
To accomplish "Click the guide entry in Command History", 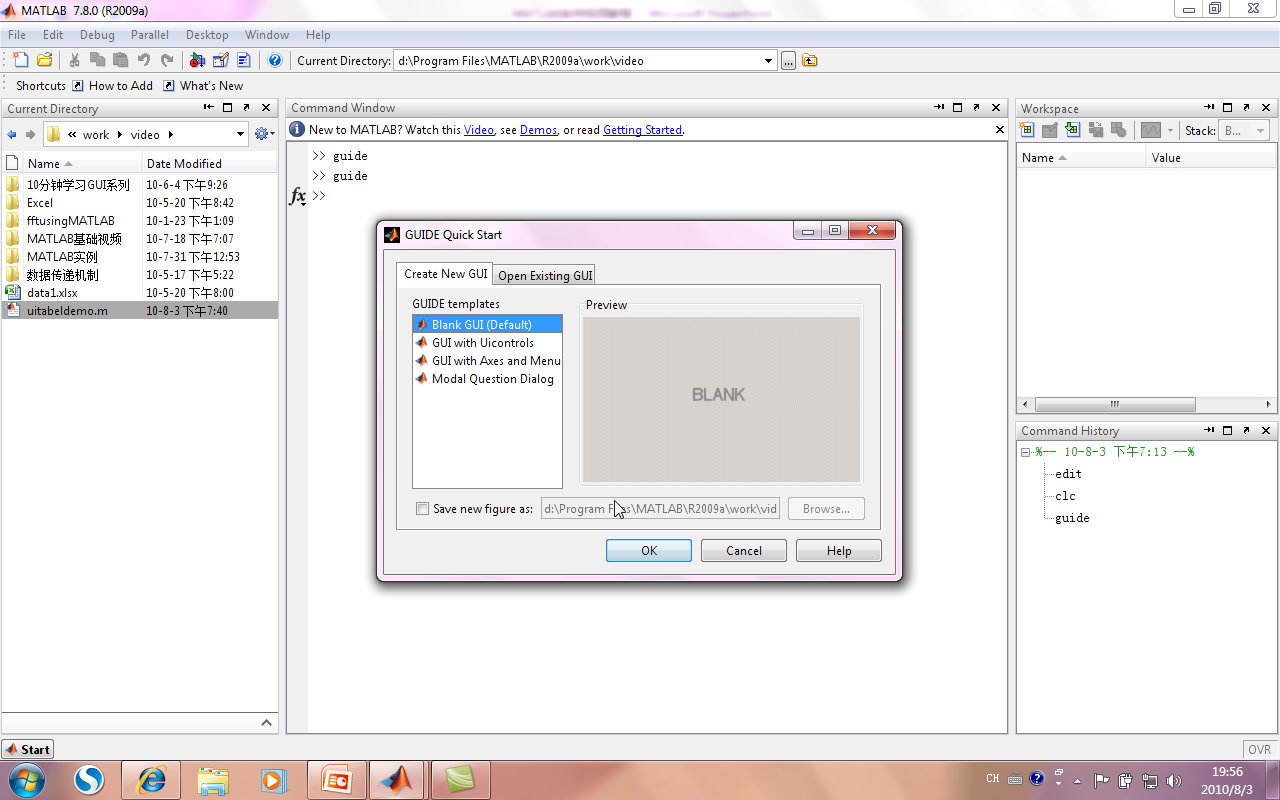I will [1072, 518].
